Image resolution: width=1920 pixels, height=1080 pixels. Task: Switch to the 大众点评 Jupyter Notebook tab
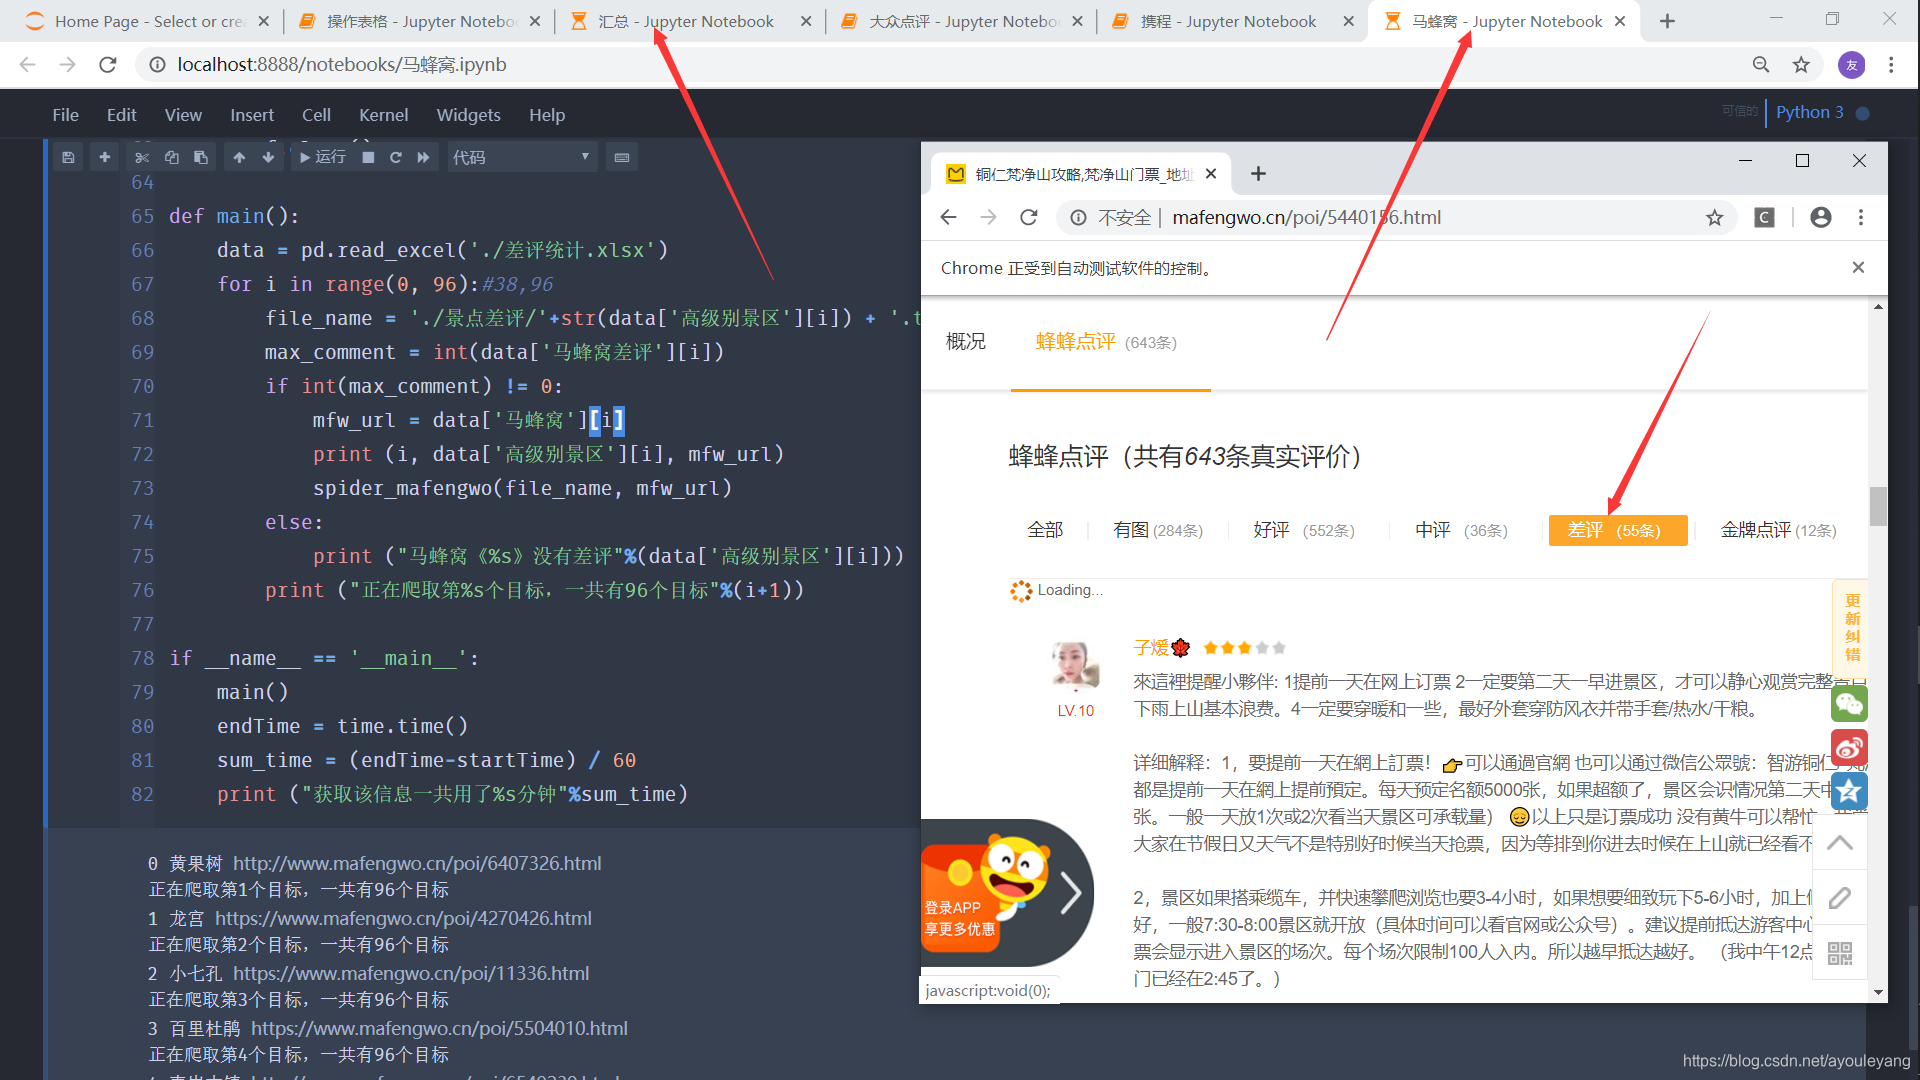coord(962,21)
